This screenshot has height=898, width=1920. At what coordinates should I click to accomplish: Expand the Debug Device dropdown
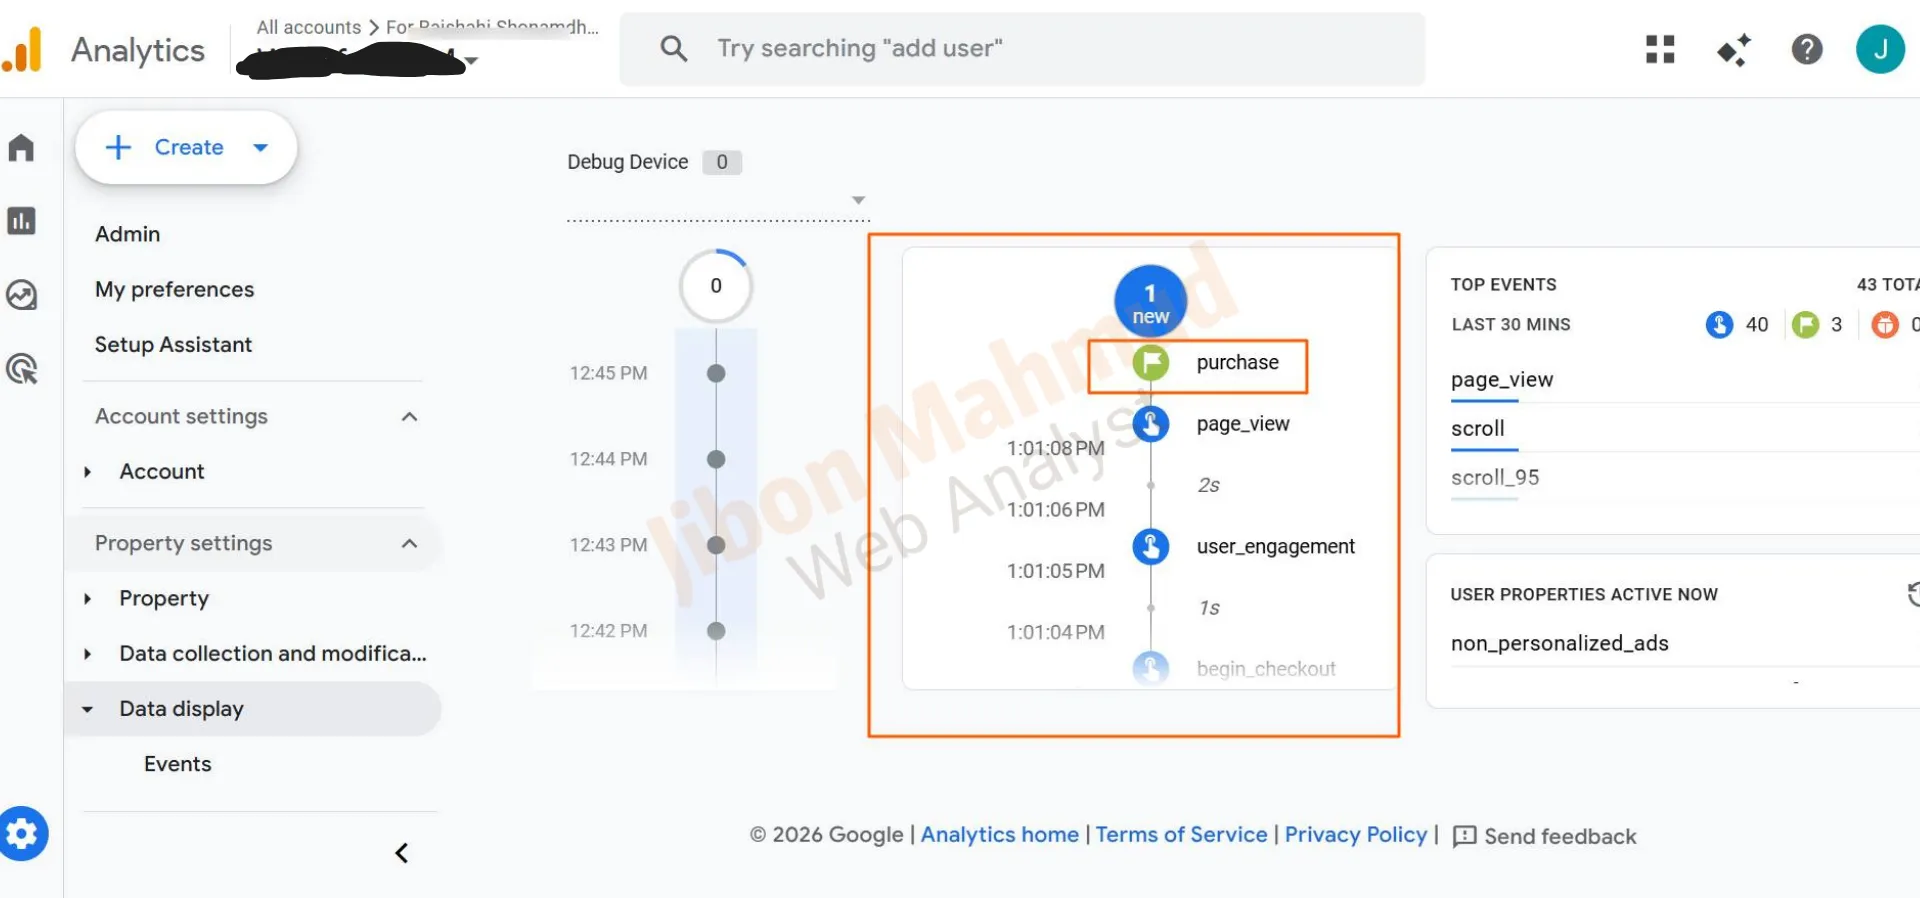858,200
